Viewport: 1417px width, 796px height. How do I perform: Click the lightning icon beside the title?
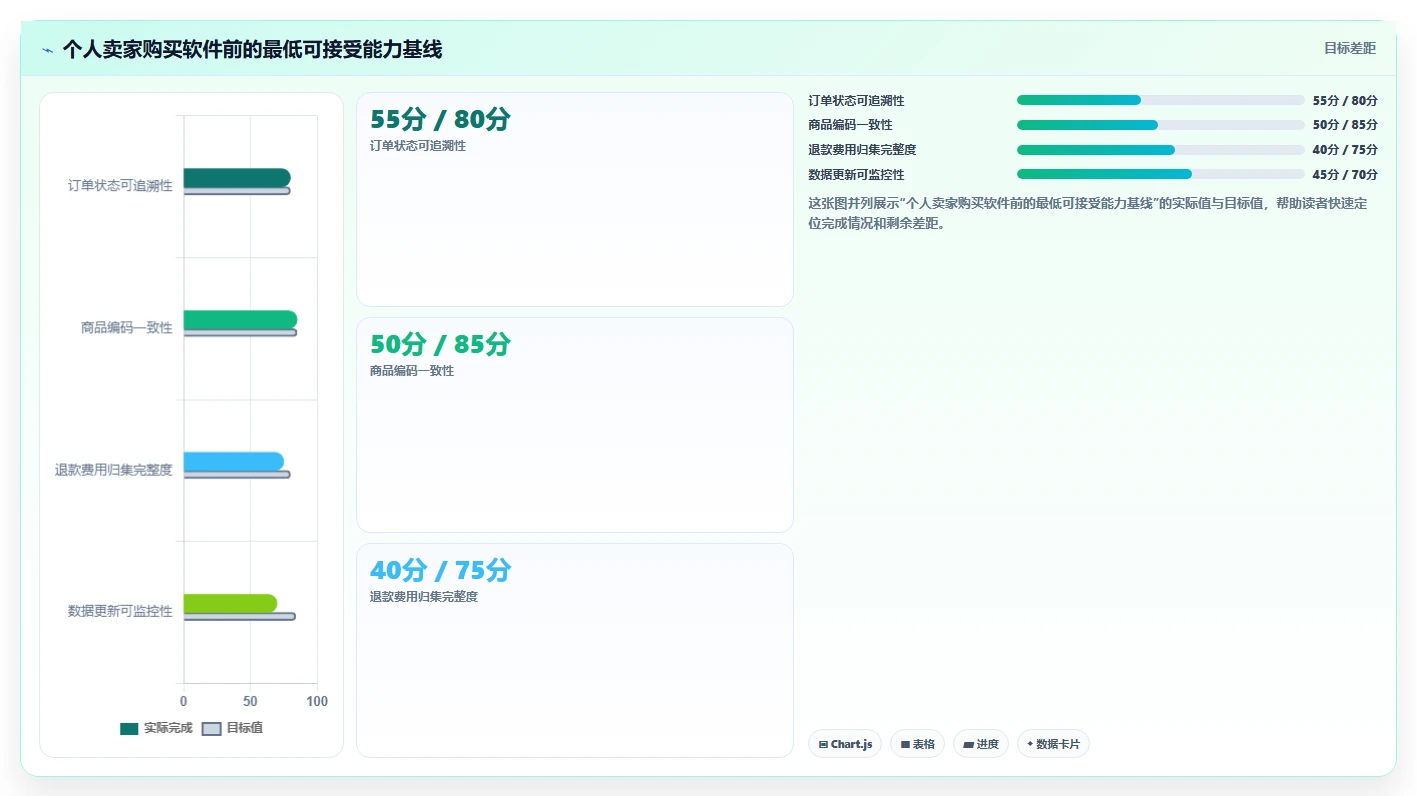[47, 50]
